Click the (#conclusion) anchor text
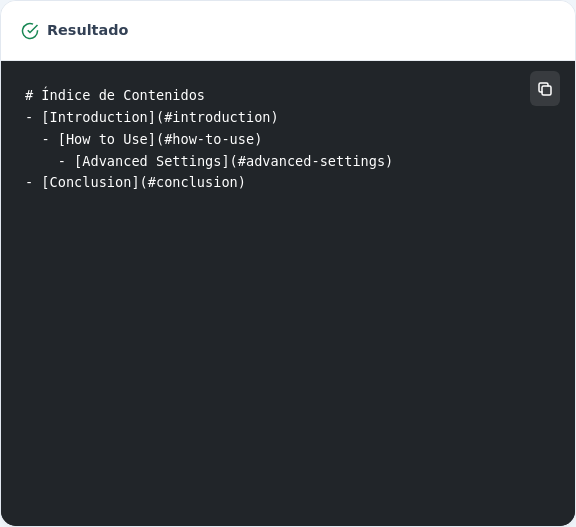576x527 pixels. click(192, 182)
